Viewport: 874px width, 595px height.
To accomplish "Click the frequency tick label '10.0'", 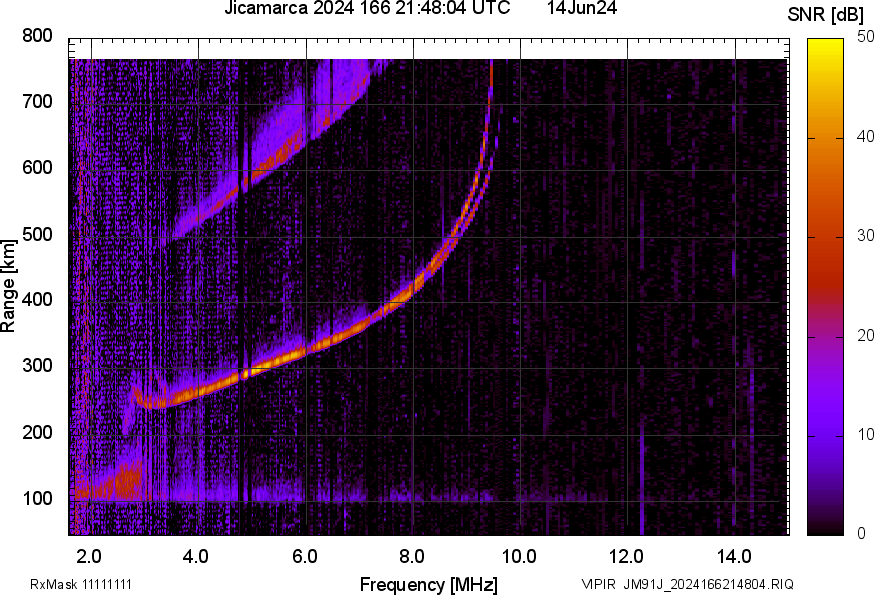I will point(519,557).
